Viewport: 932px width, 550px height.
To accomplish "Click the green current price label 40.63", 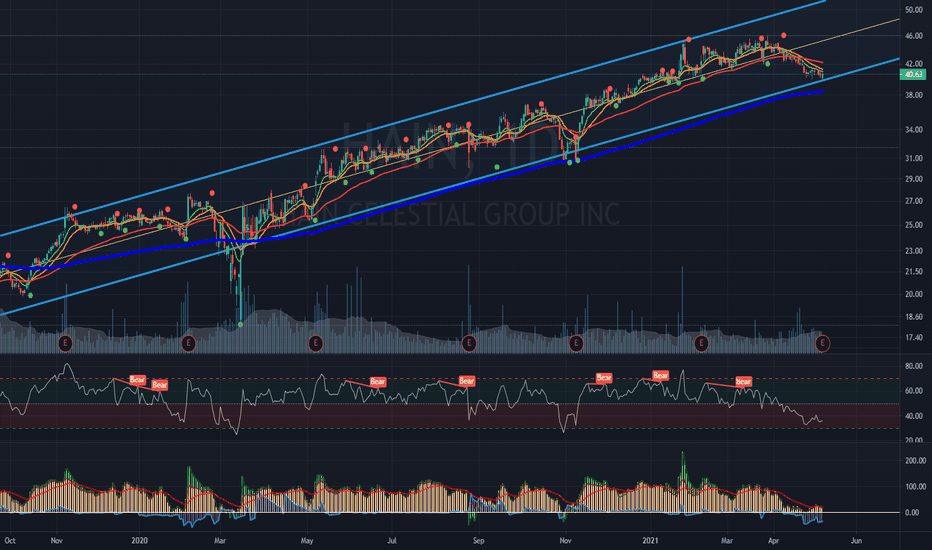I will coord(913,74).
